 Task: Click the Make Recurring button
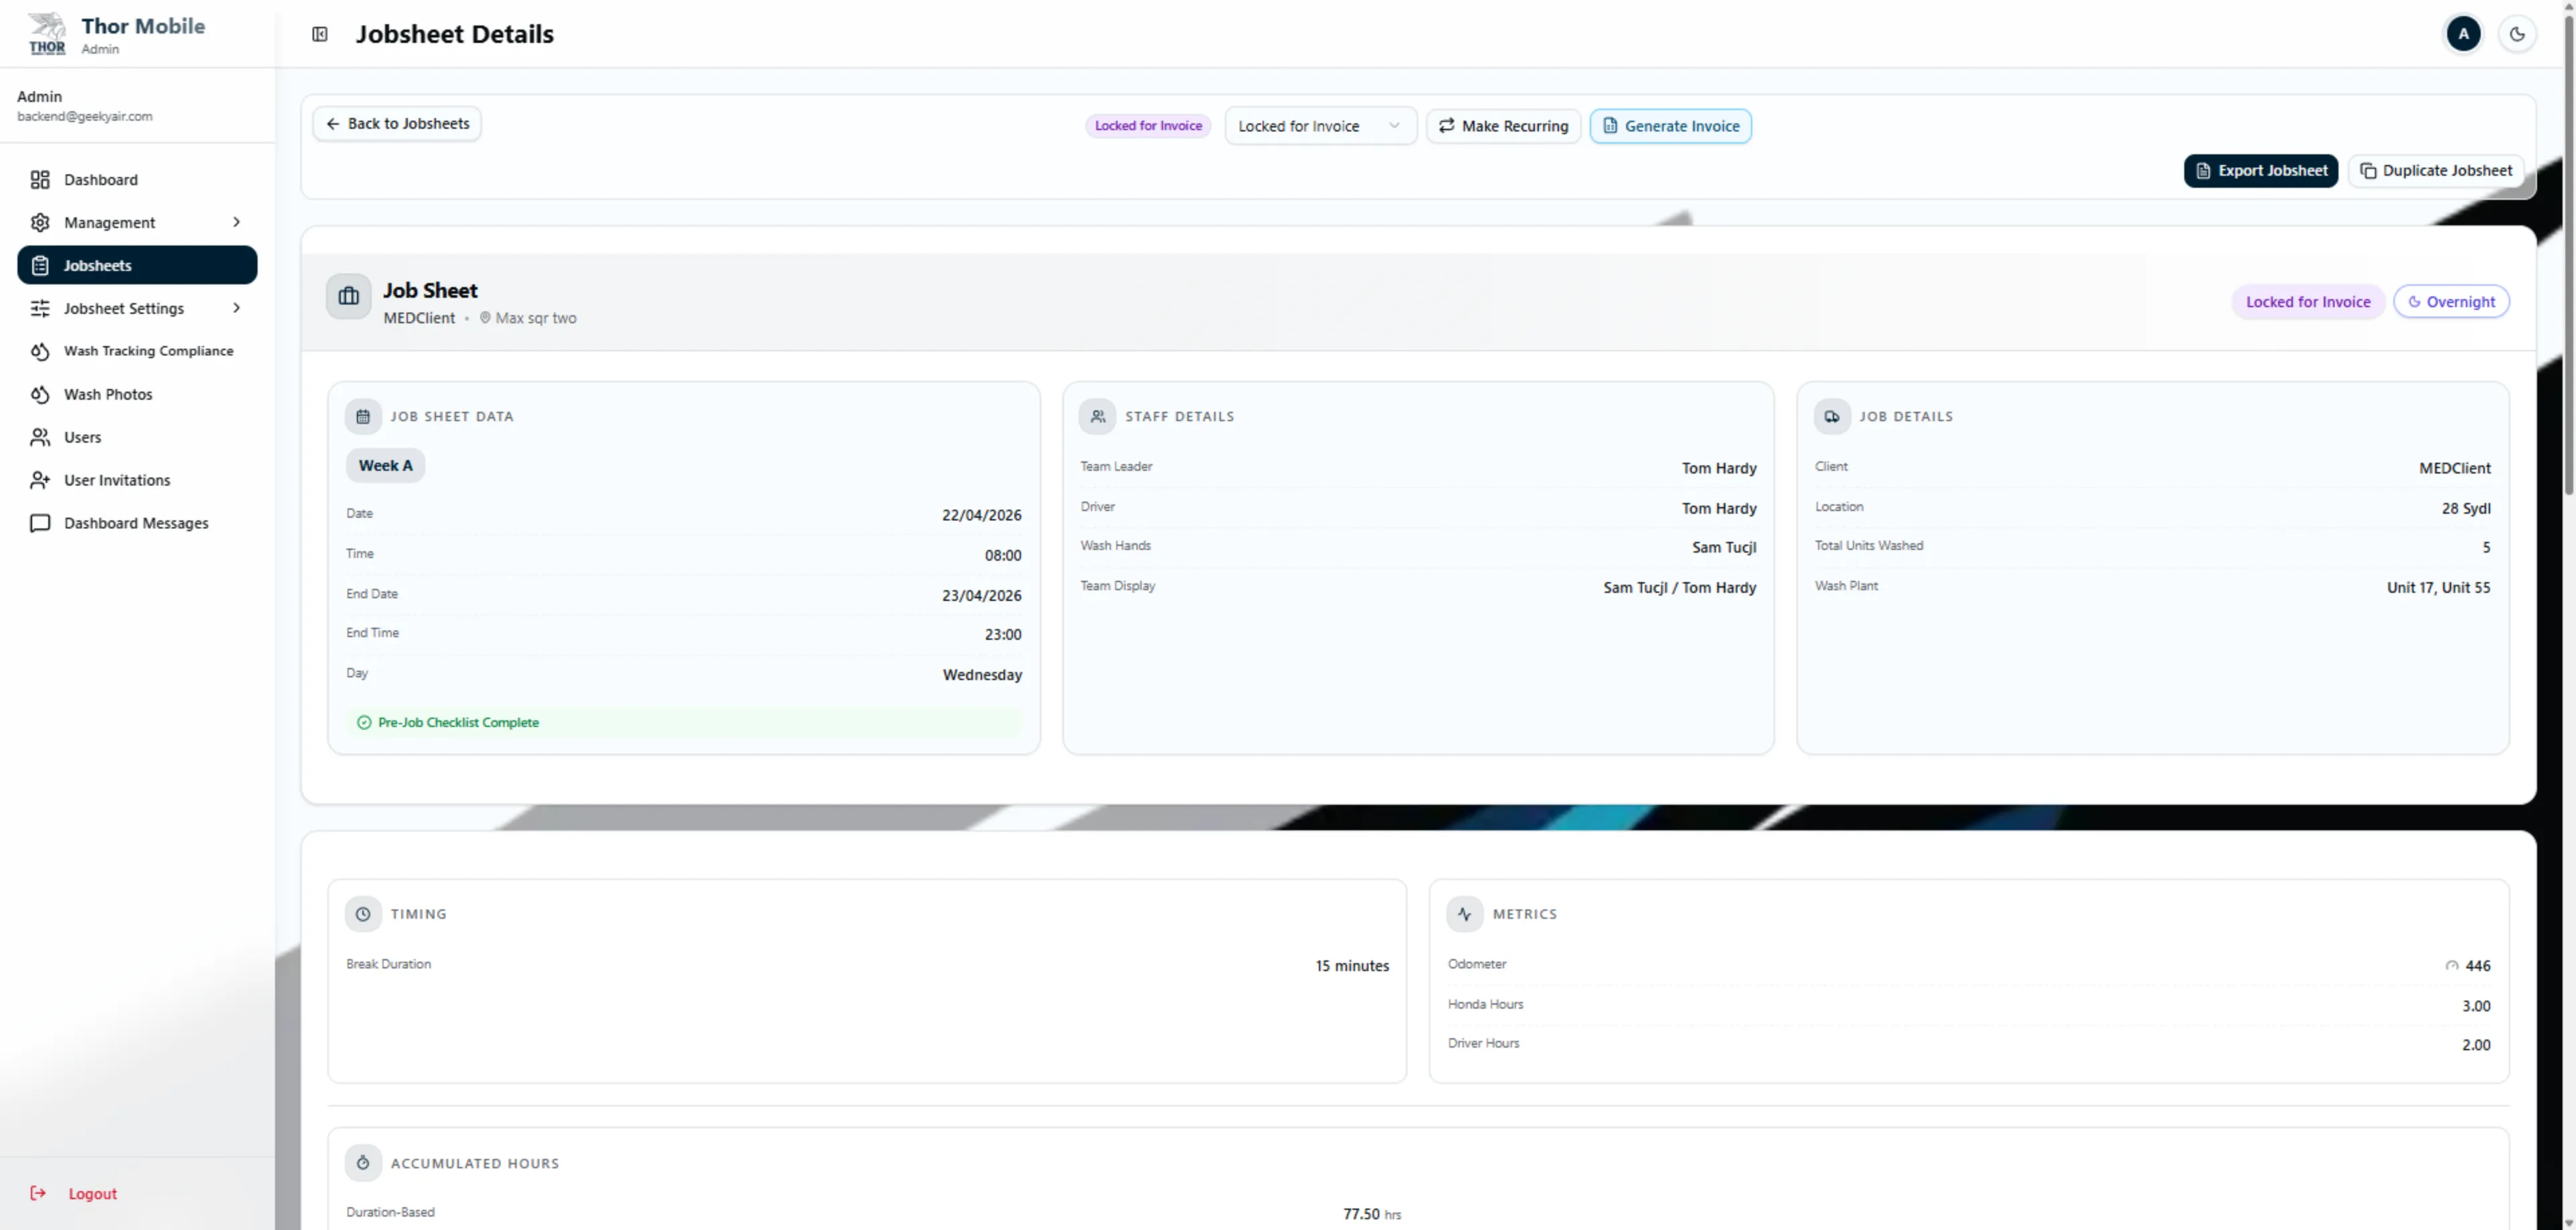[x=1503, y=126]
